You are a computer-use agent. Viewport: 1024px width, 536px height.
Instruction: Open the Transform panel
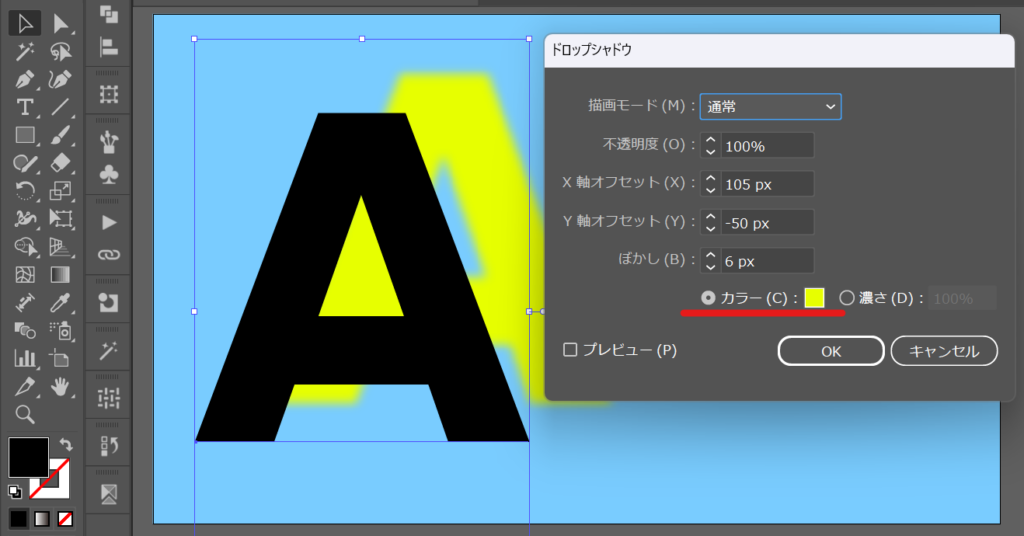pos(108,95)
